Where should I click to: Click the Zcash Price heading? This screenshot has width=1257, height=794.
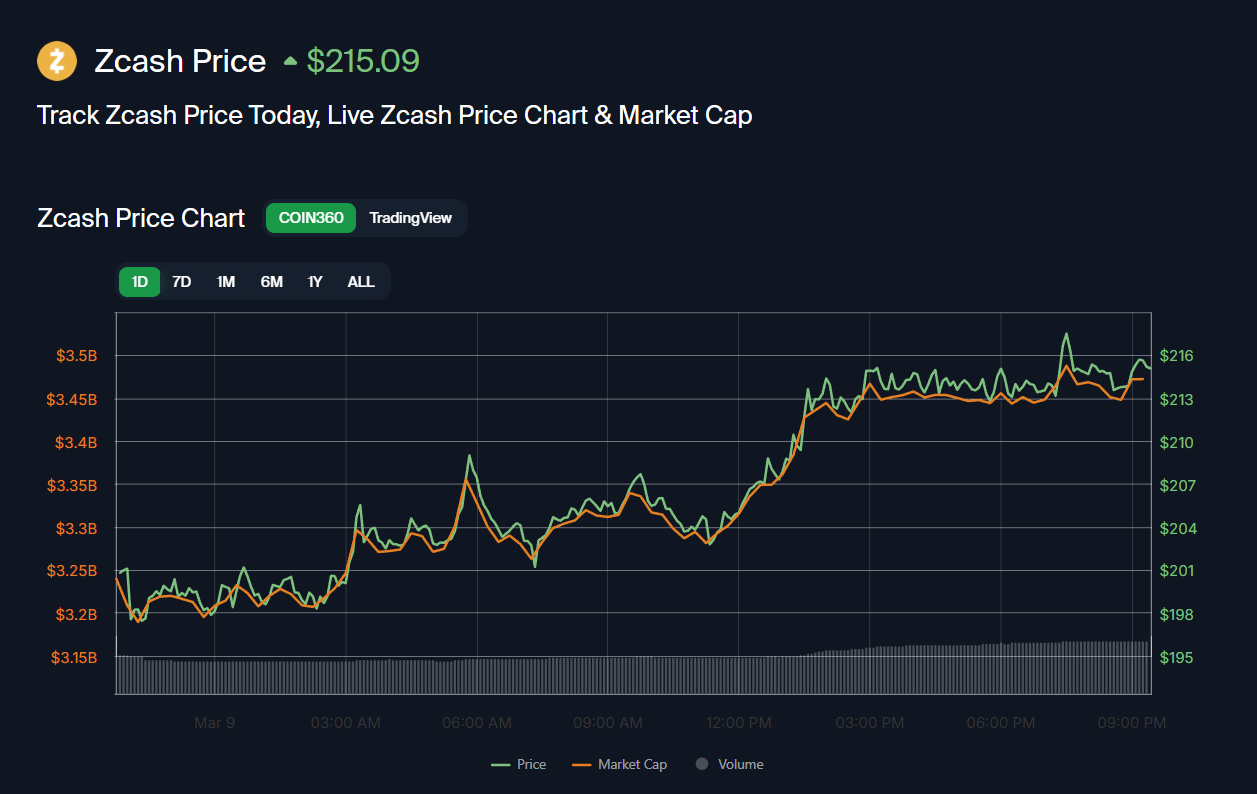coord(180,61)
